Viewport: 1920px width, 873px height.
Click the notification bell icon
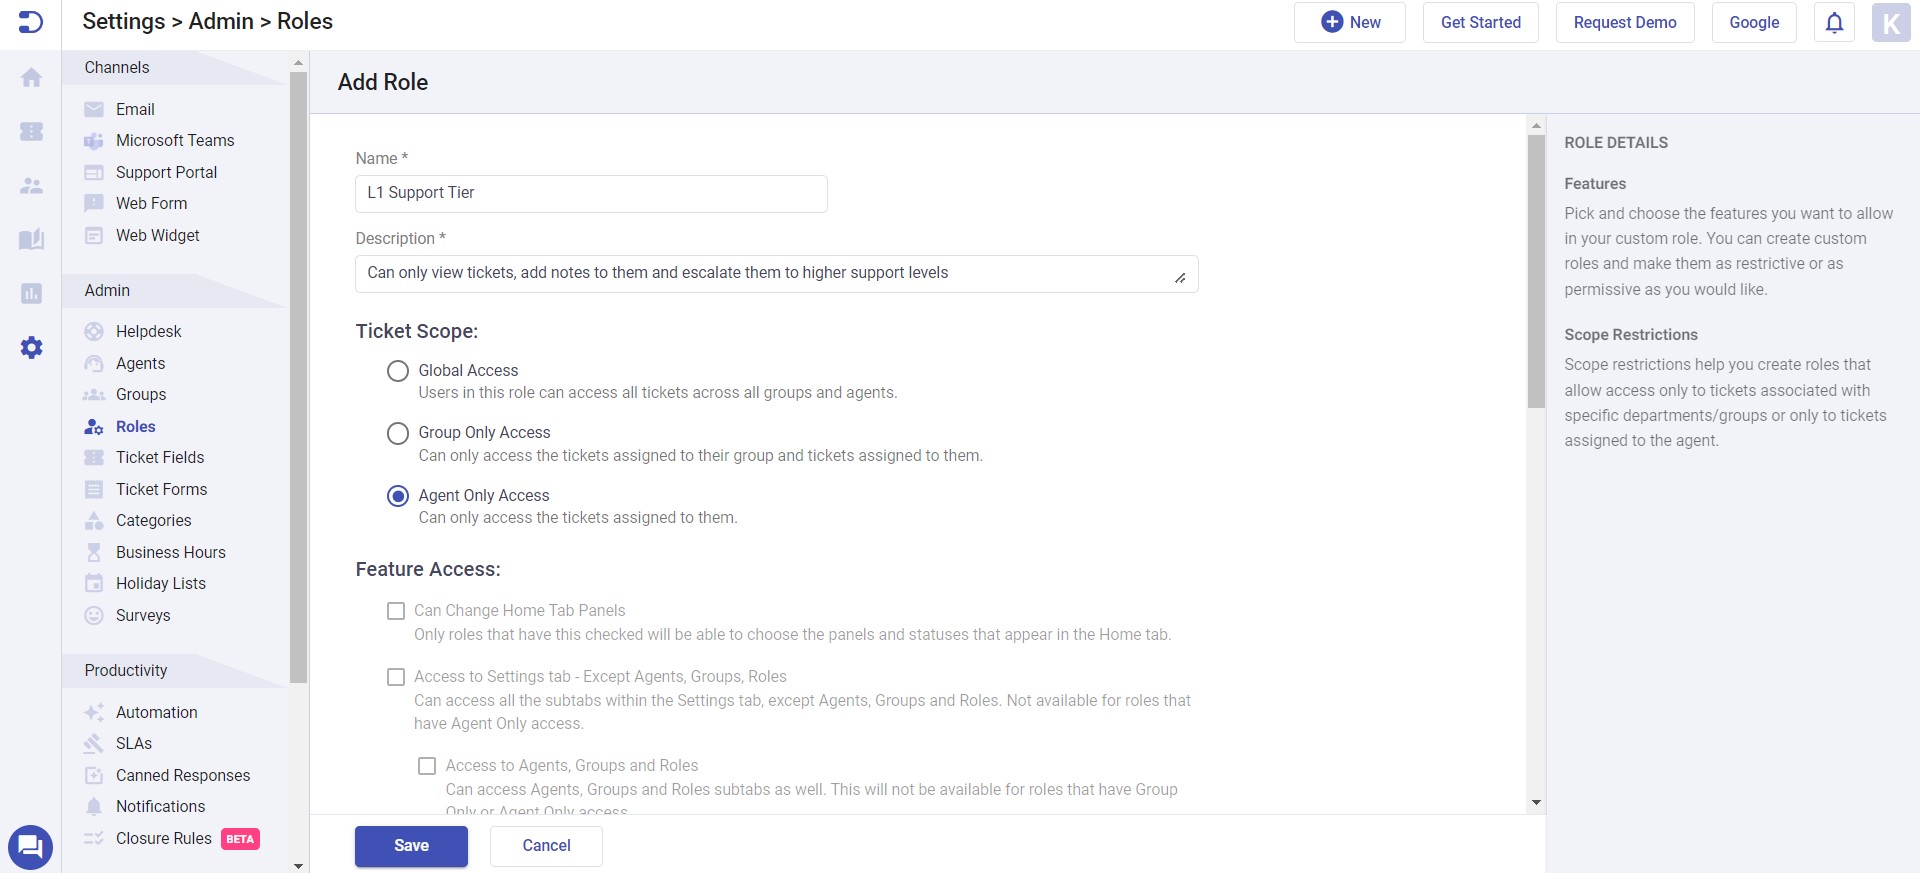pos(1834,22)
